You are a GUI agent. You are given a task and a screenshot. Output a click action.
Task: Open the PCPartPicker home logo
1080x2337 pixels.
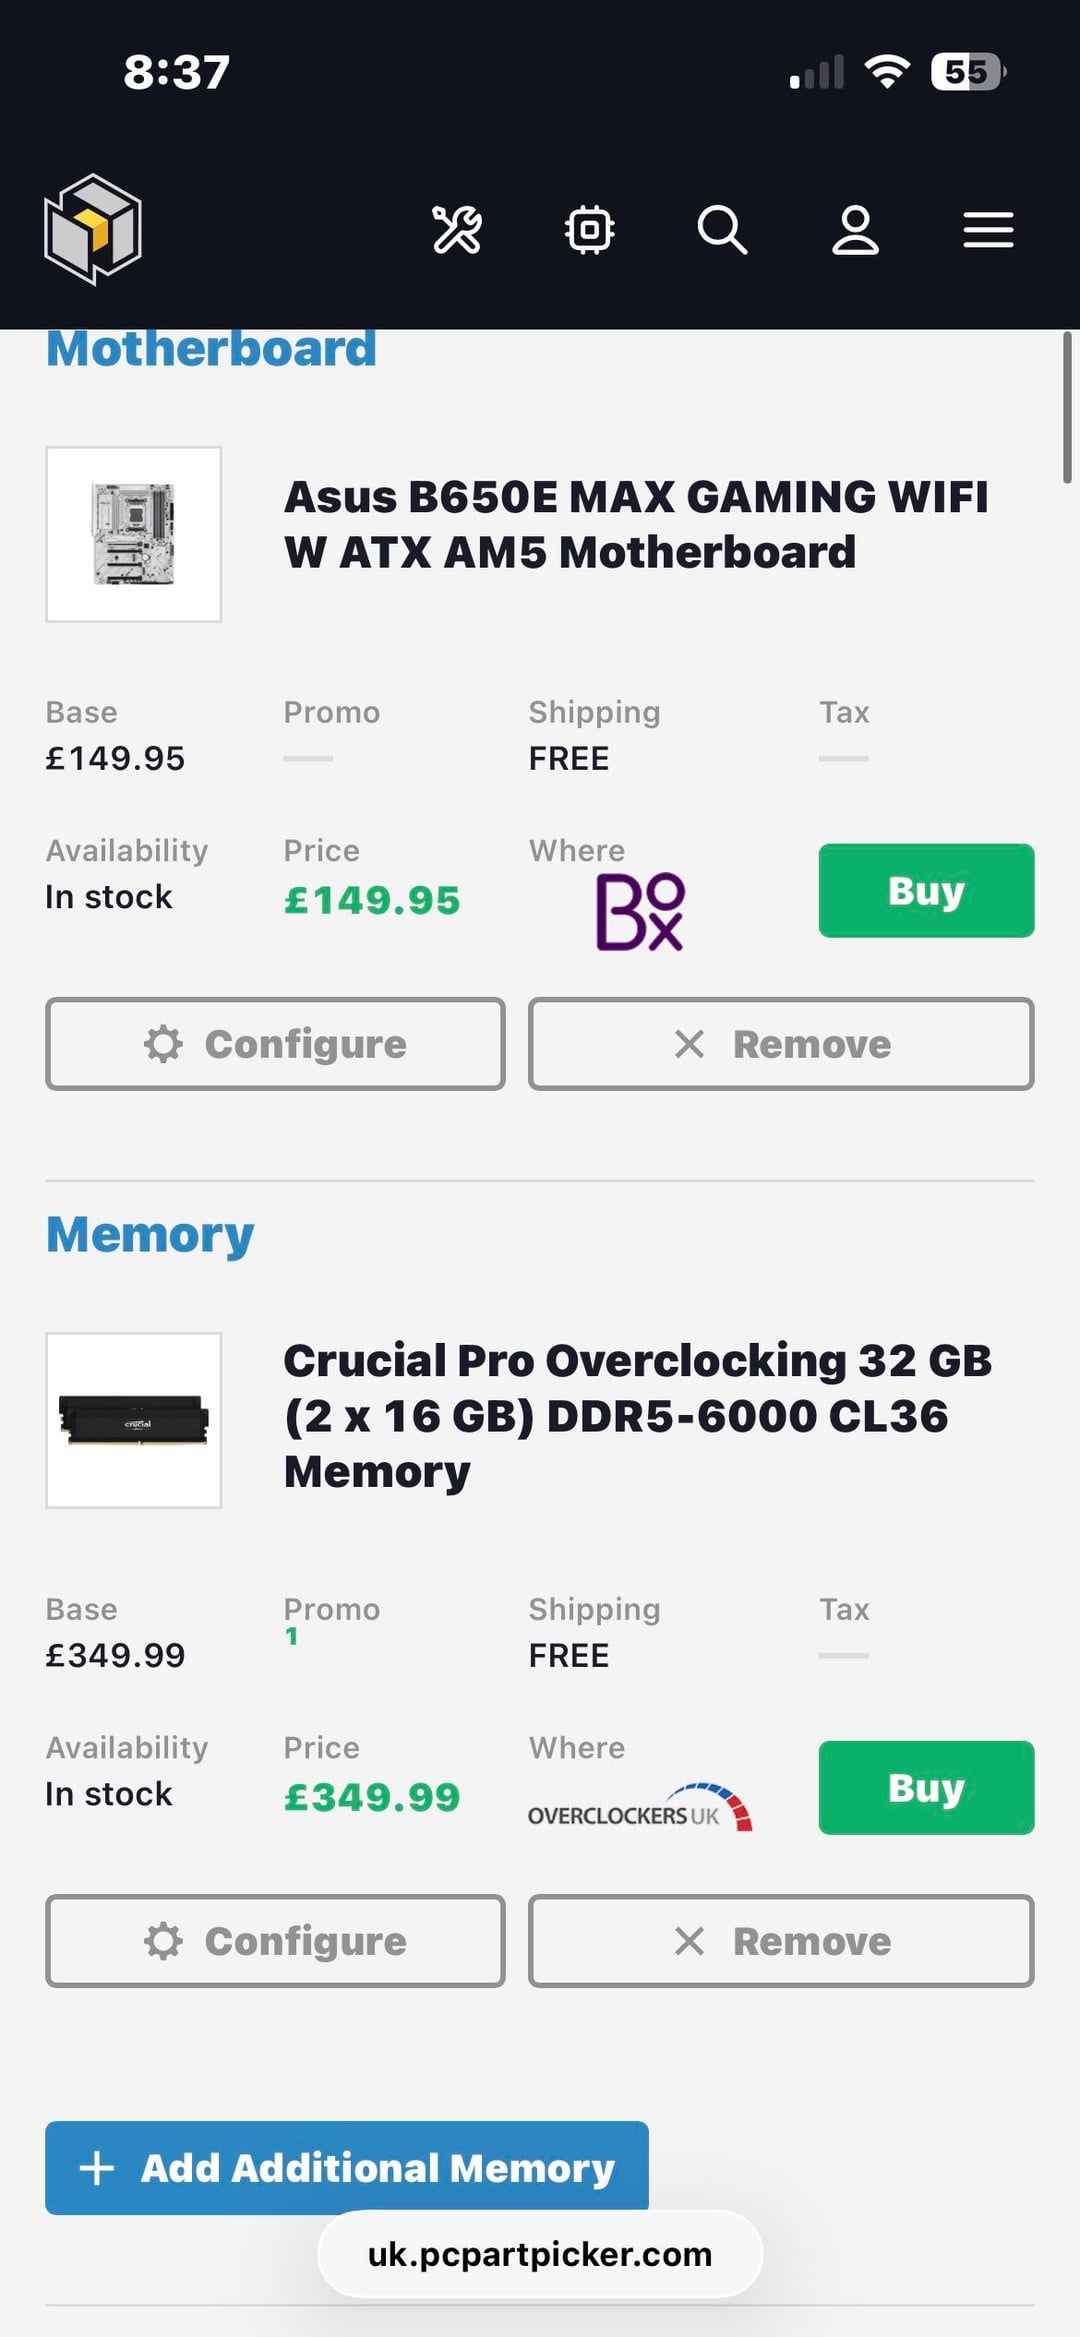tap(93, 229)
